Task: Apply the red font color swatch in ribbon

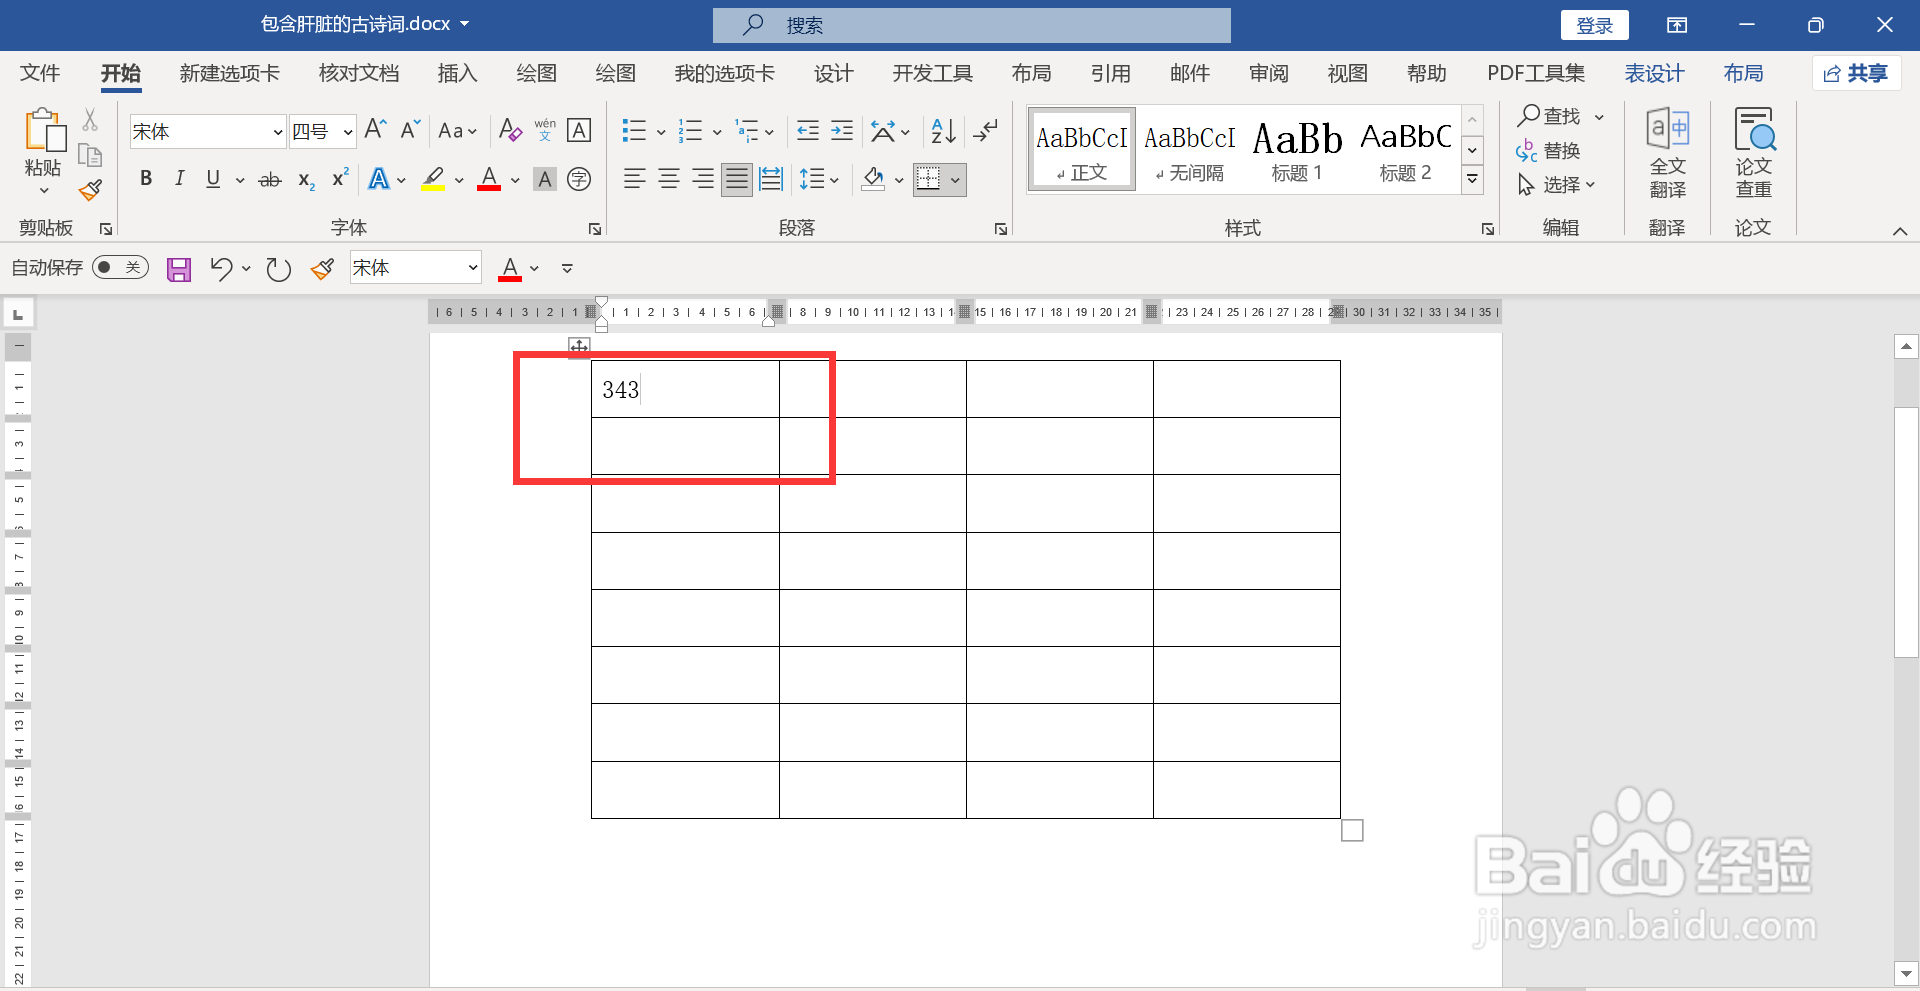Action: tap(489, 179)
